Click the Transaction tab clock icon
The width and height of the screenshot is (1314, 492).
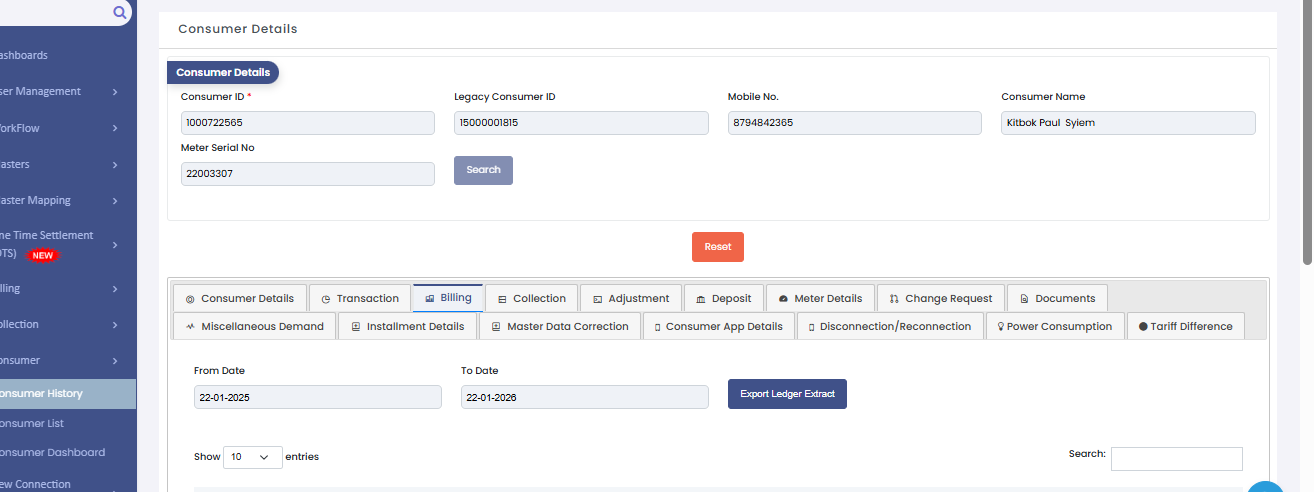point(326,299)
